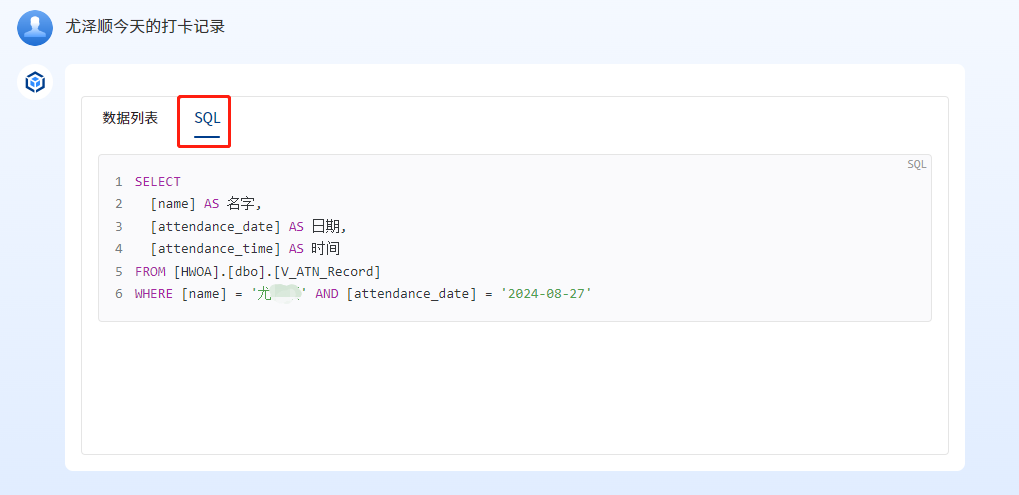Image resolution: width=1019 pixels, height=495 pixels.
Task: Click the SELECT keyword on line 1
Action: 158,182
